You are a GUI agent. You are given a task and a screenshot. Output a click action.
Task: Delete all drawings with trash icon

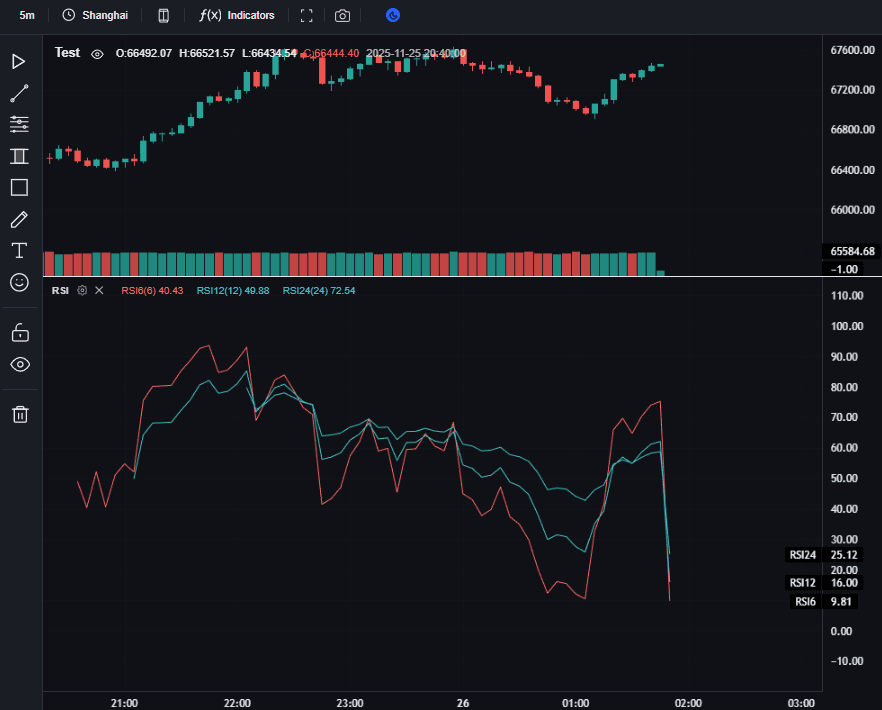click(x=19, y=414)
